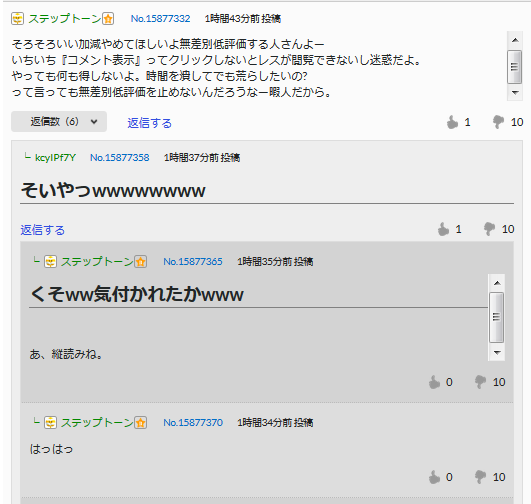This screenshot has width=531, height=504.
Task: Upvote kcyIPf7Y's reply
Action: [x=443, y=229]
